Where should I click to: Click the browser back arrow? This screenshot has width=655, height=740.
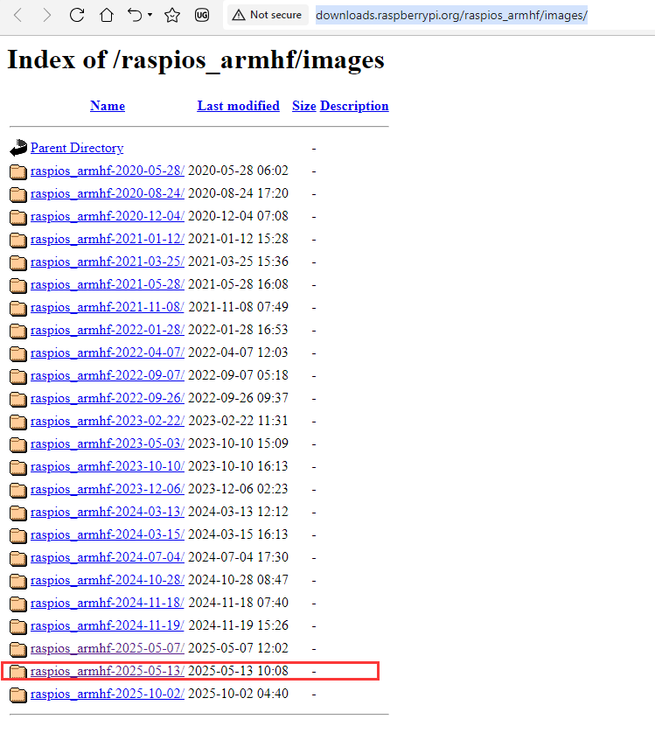[x=19, y=15]
